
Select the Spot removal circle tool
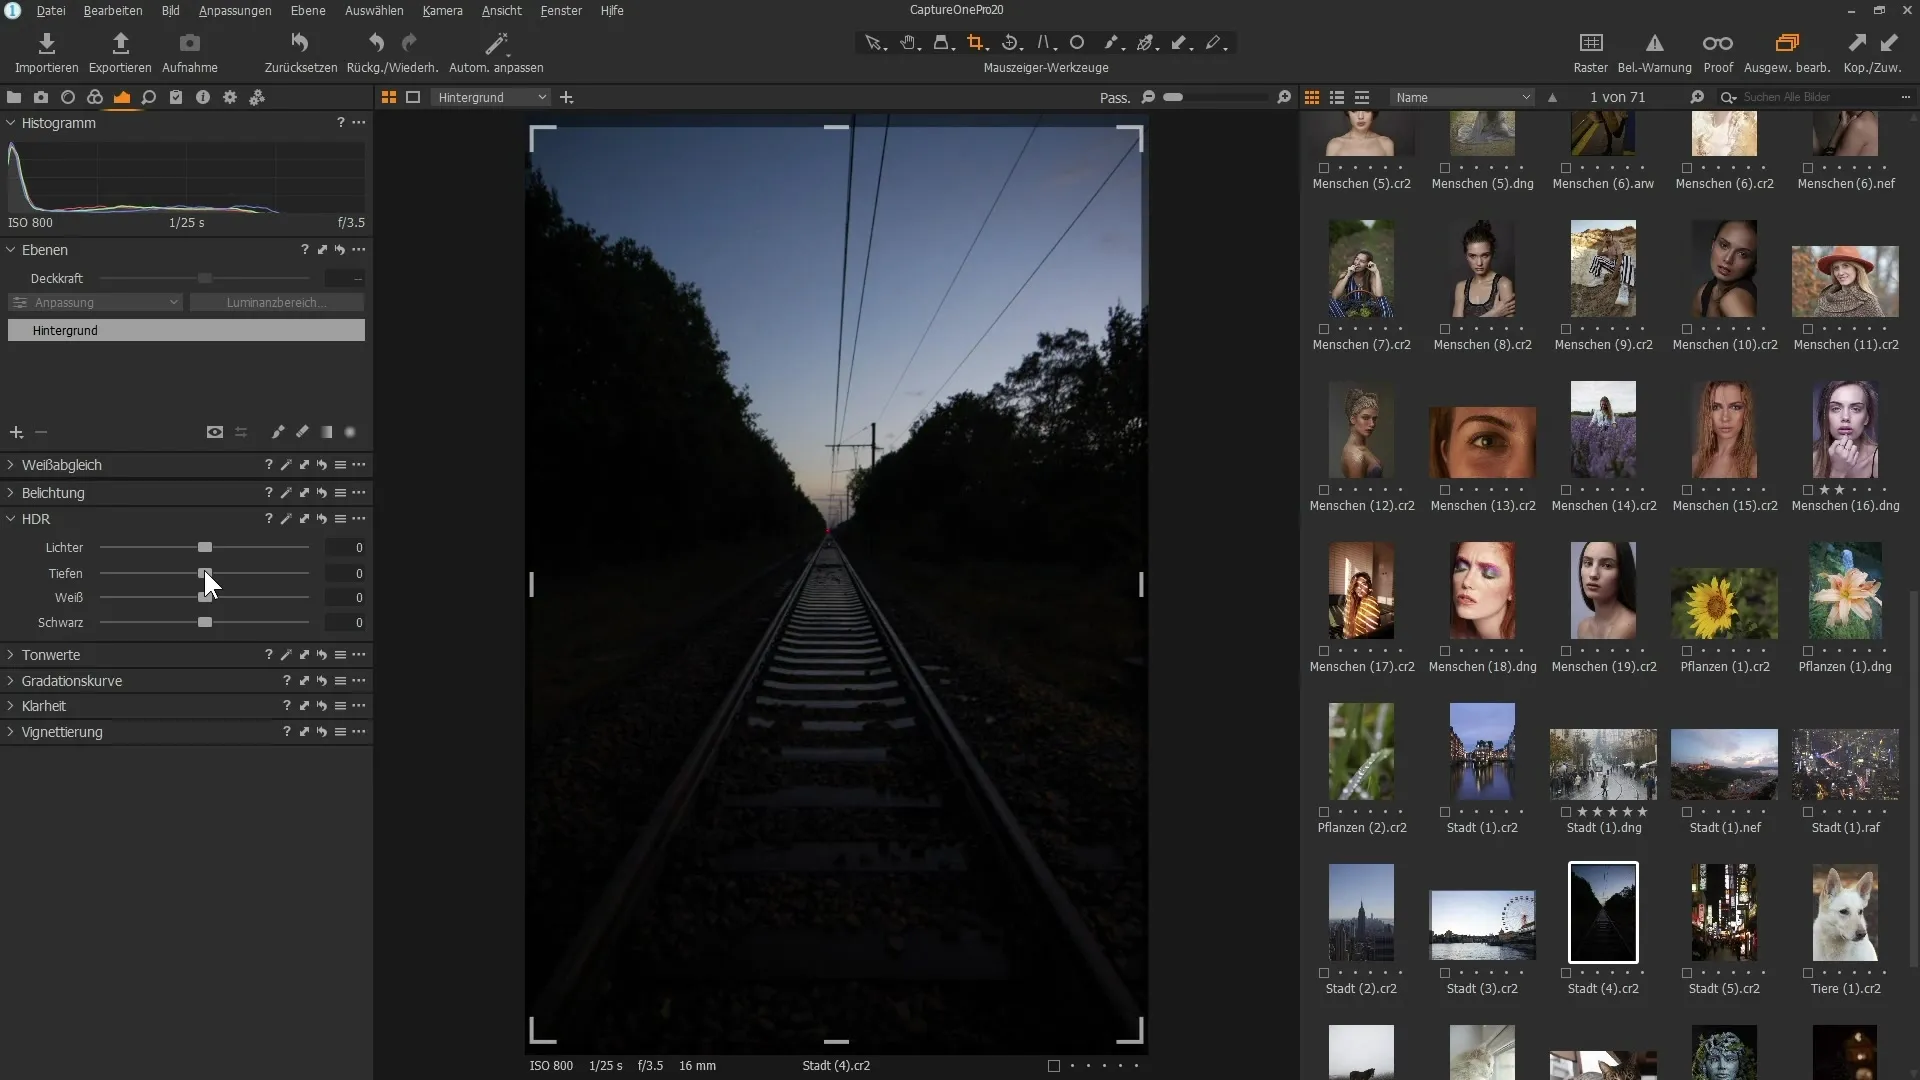coord(1077,43)
